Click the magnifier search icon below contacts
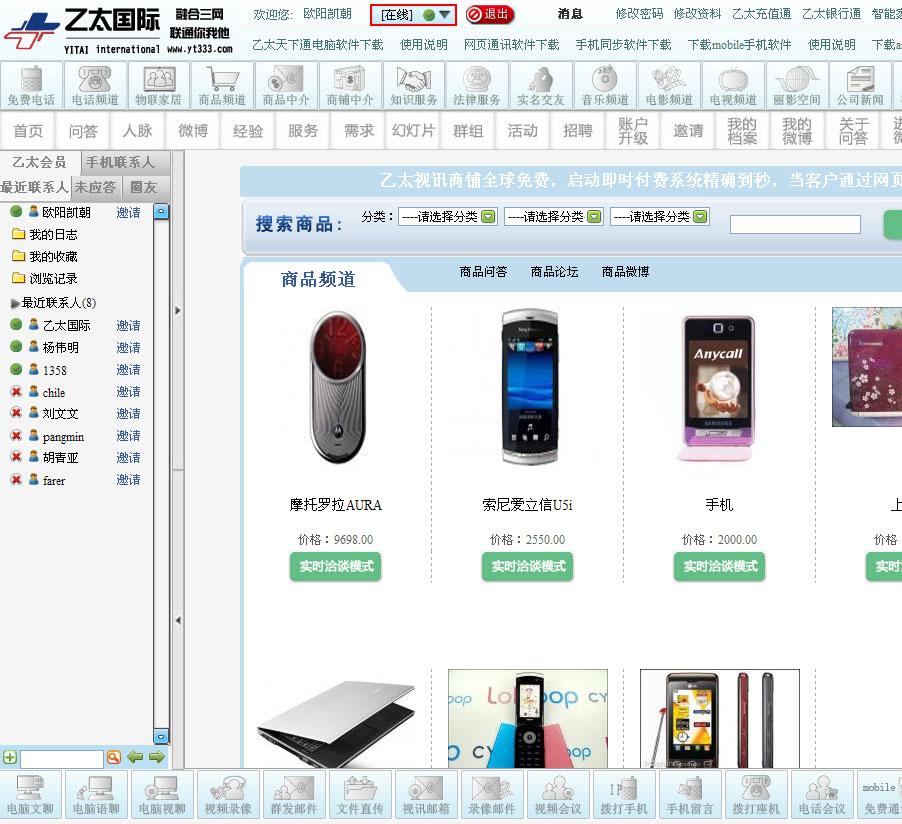This screenshot has height=824, width=902. 113,757
